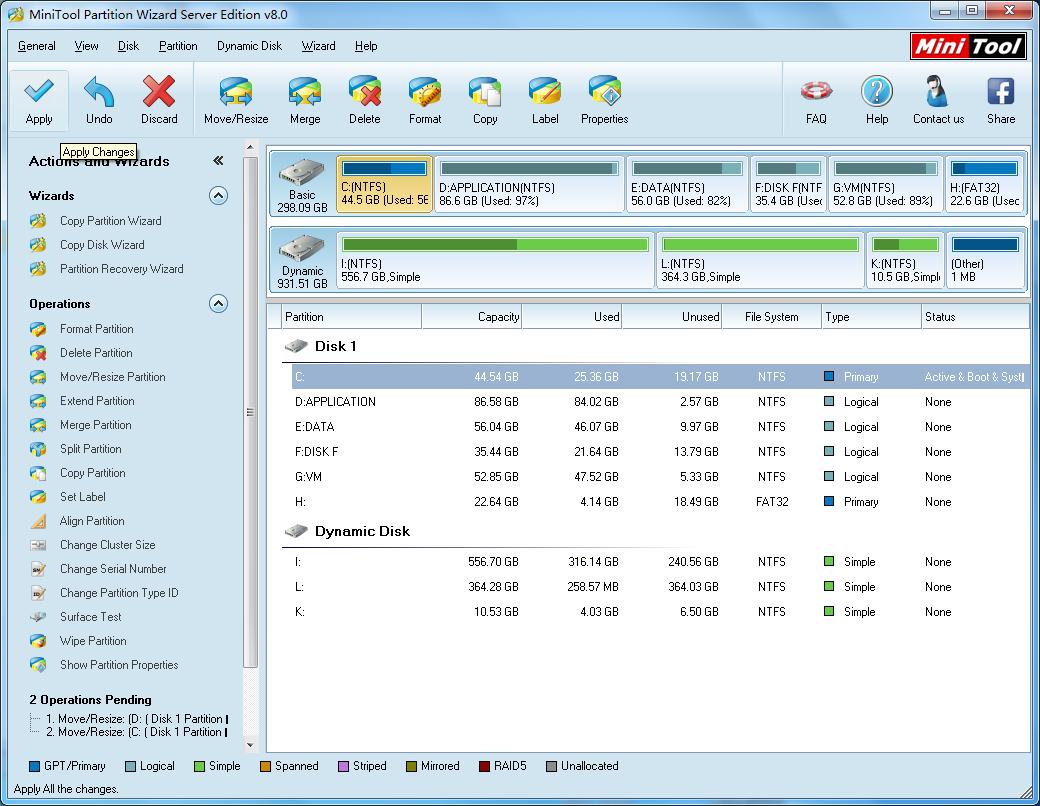Open the Disk menu
The image size is (1040, 806).
click(128, 46)
